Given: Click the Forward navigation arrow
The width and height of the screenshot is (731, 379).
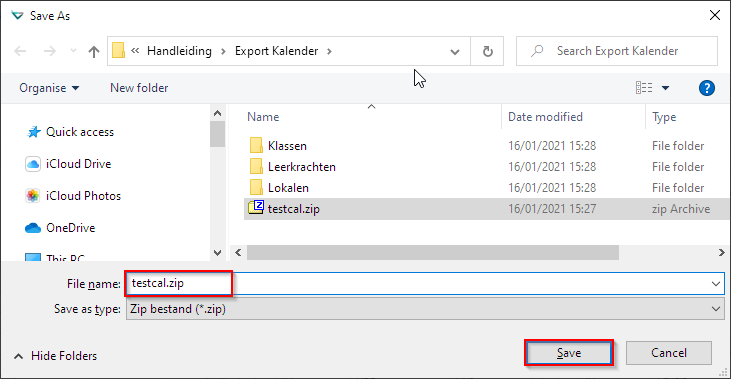Looking at the screenshot, I should pos(49,51).
